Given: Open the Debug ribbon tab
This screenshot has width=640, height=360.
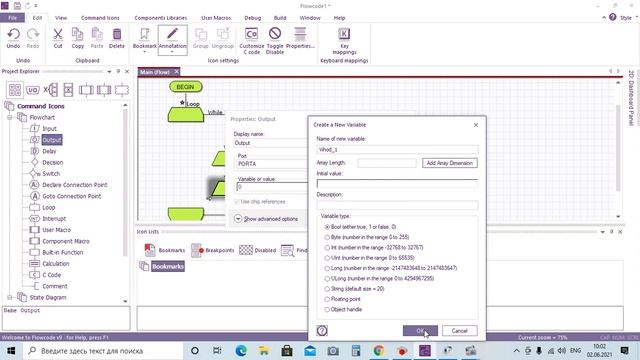Looking at the screenshot, I should (253, 18).
